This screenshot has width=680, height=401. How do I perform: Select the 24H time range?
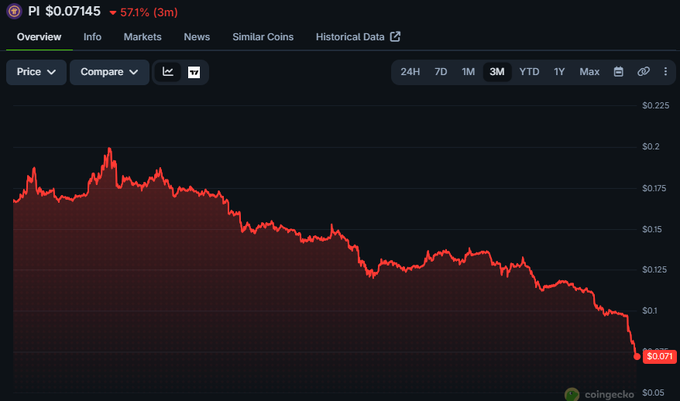[x=410, y=72]
